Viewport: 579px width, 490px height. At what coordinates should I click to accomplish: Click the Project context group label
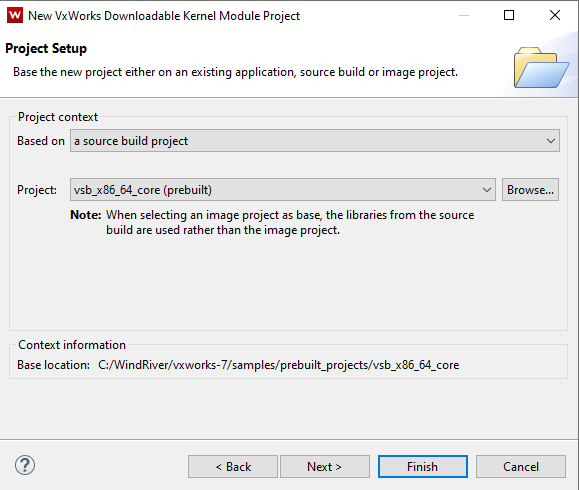(x=58, y=117)
